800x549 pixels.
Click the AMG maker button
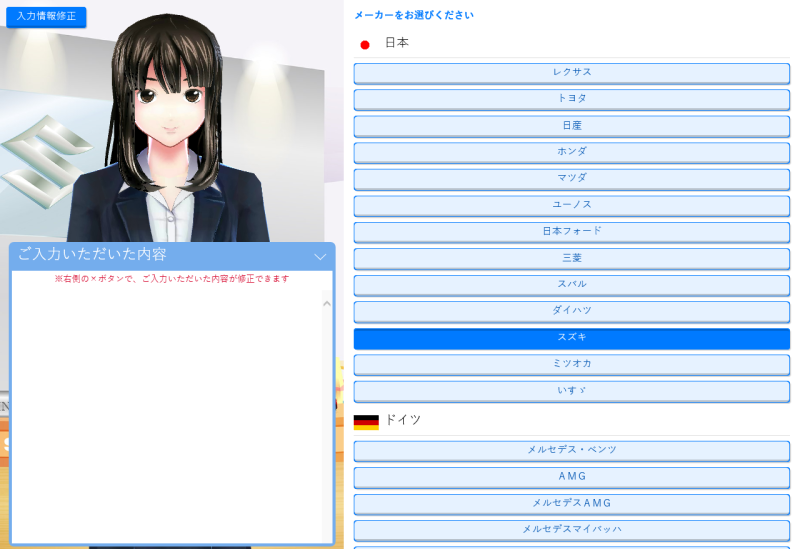571,478
